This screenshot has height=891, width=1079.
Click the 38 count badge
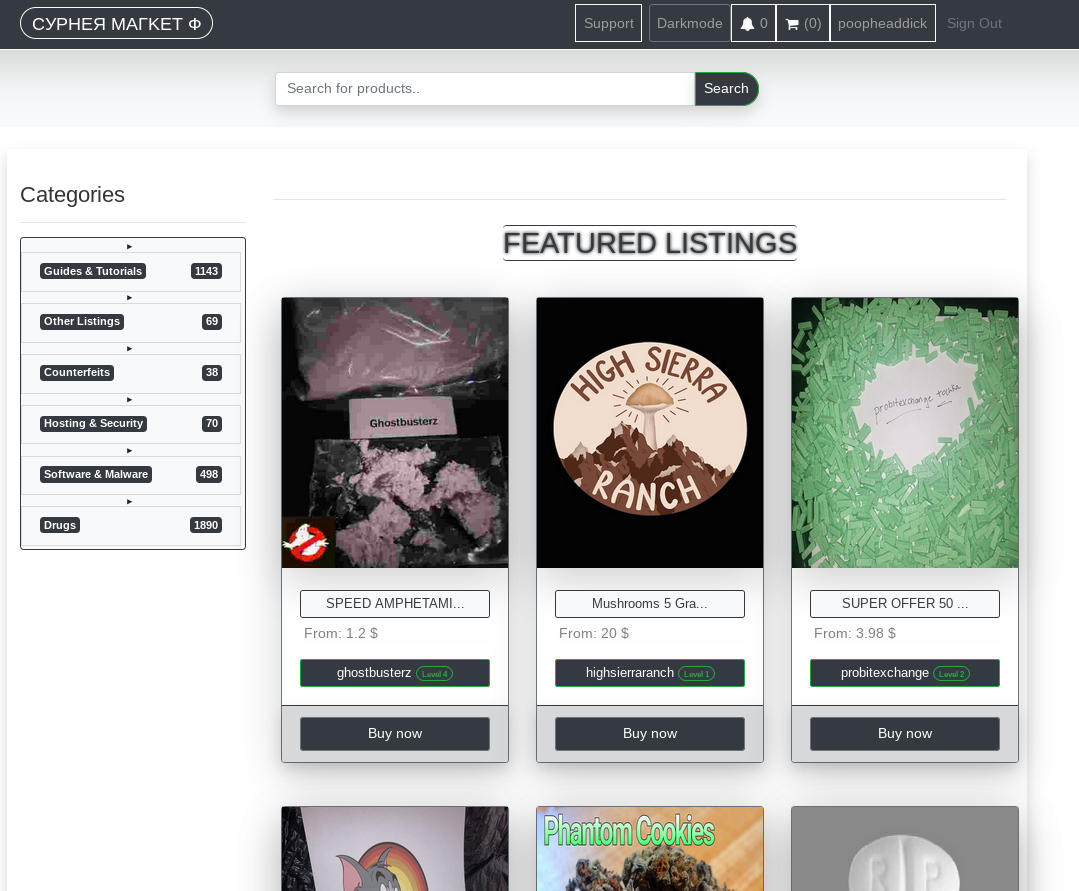click(212, 372)
